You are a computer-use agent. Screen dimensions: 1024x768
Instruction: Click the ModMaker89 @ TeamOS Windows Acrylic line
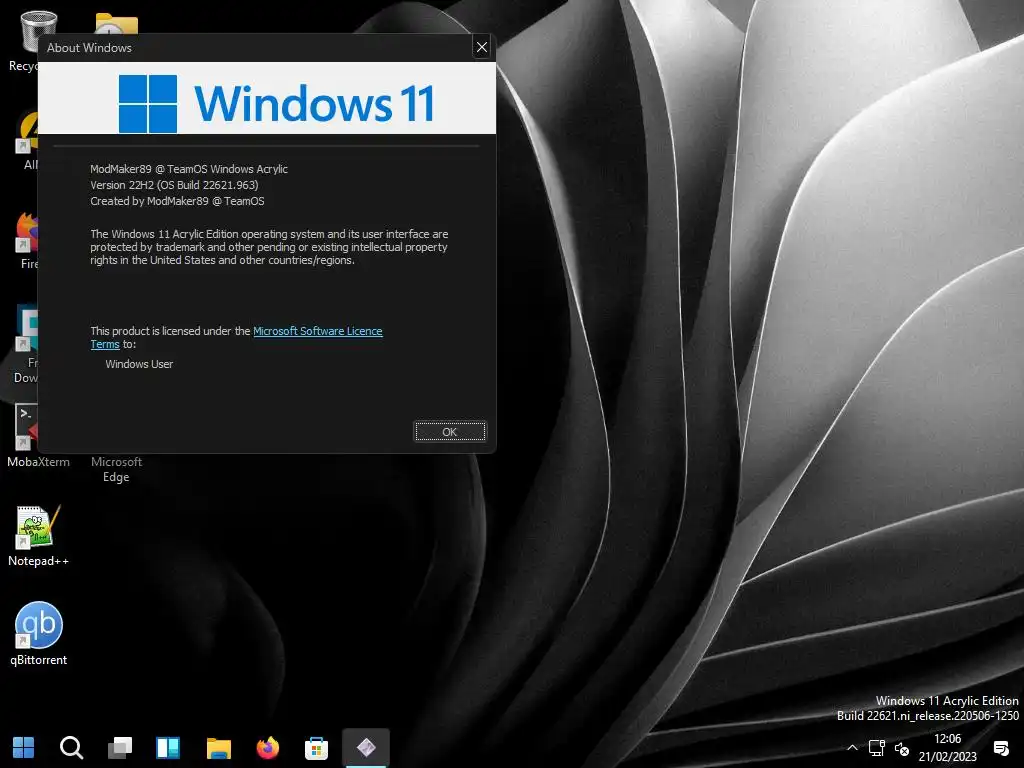[x=189, y=168]
